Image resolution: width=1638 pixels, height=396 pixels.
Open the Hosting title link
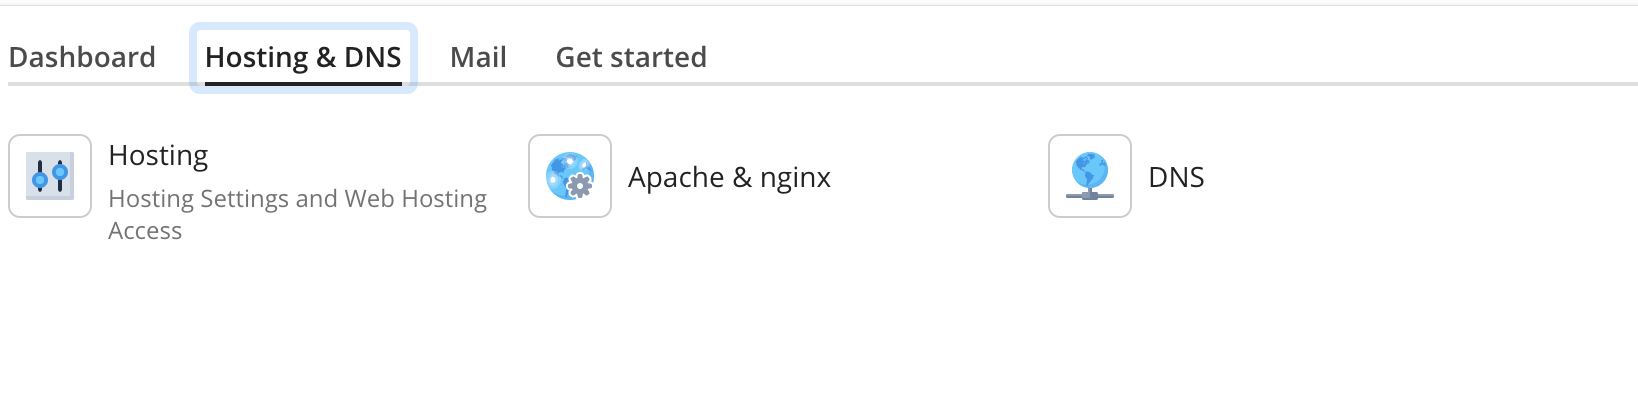click(158, 155)
